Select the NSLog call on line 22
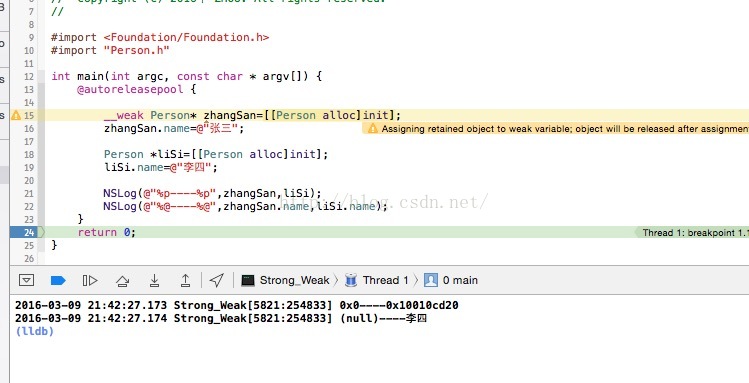This screenshot has width=749, height=383. pyautogui.click(x=246, y=206)
